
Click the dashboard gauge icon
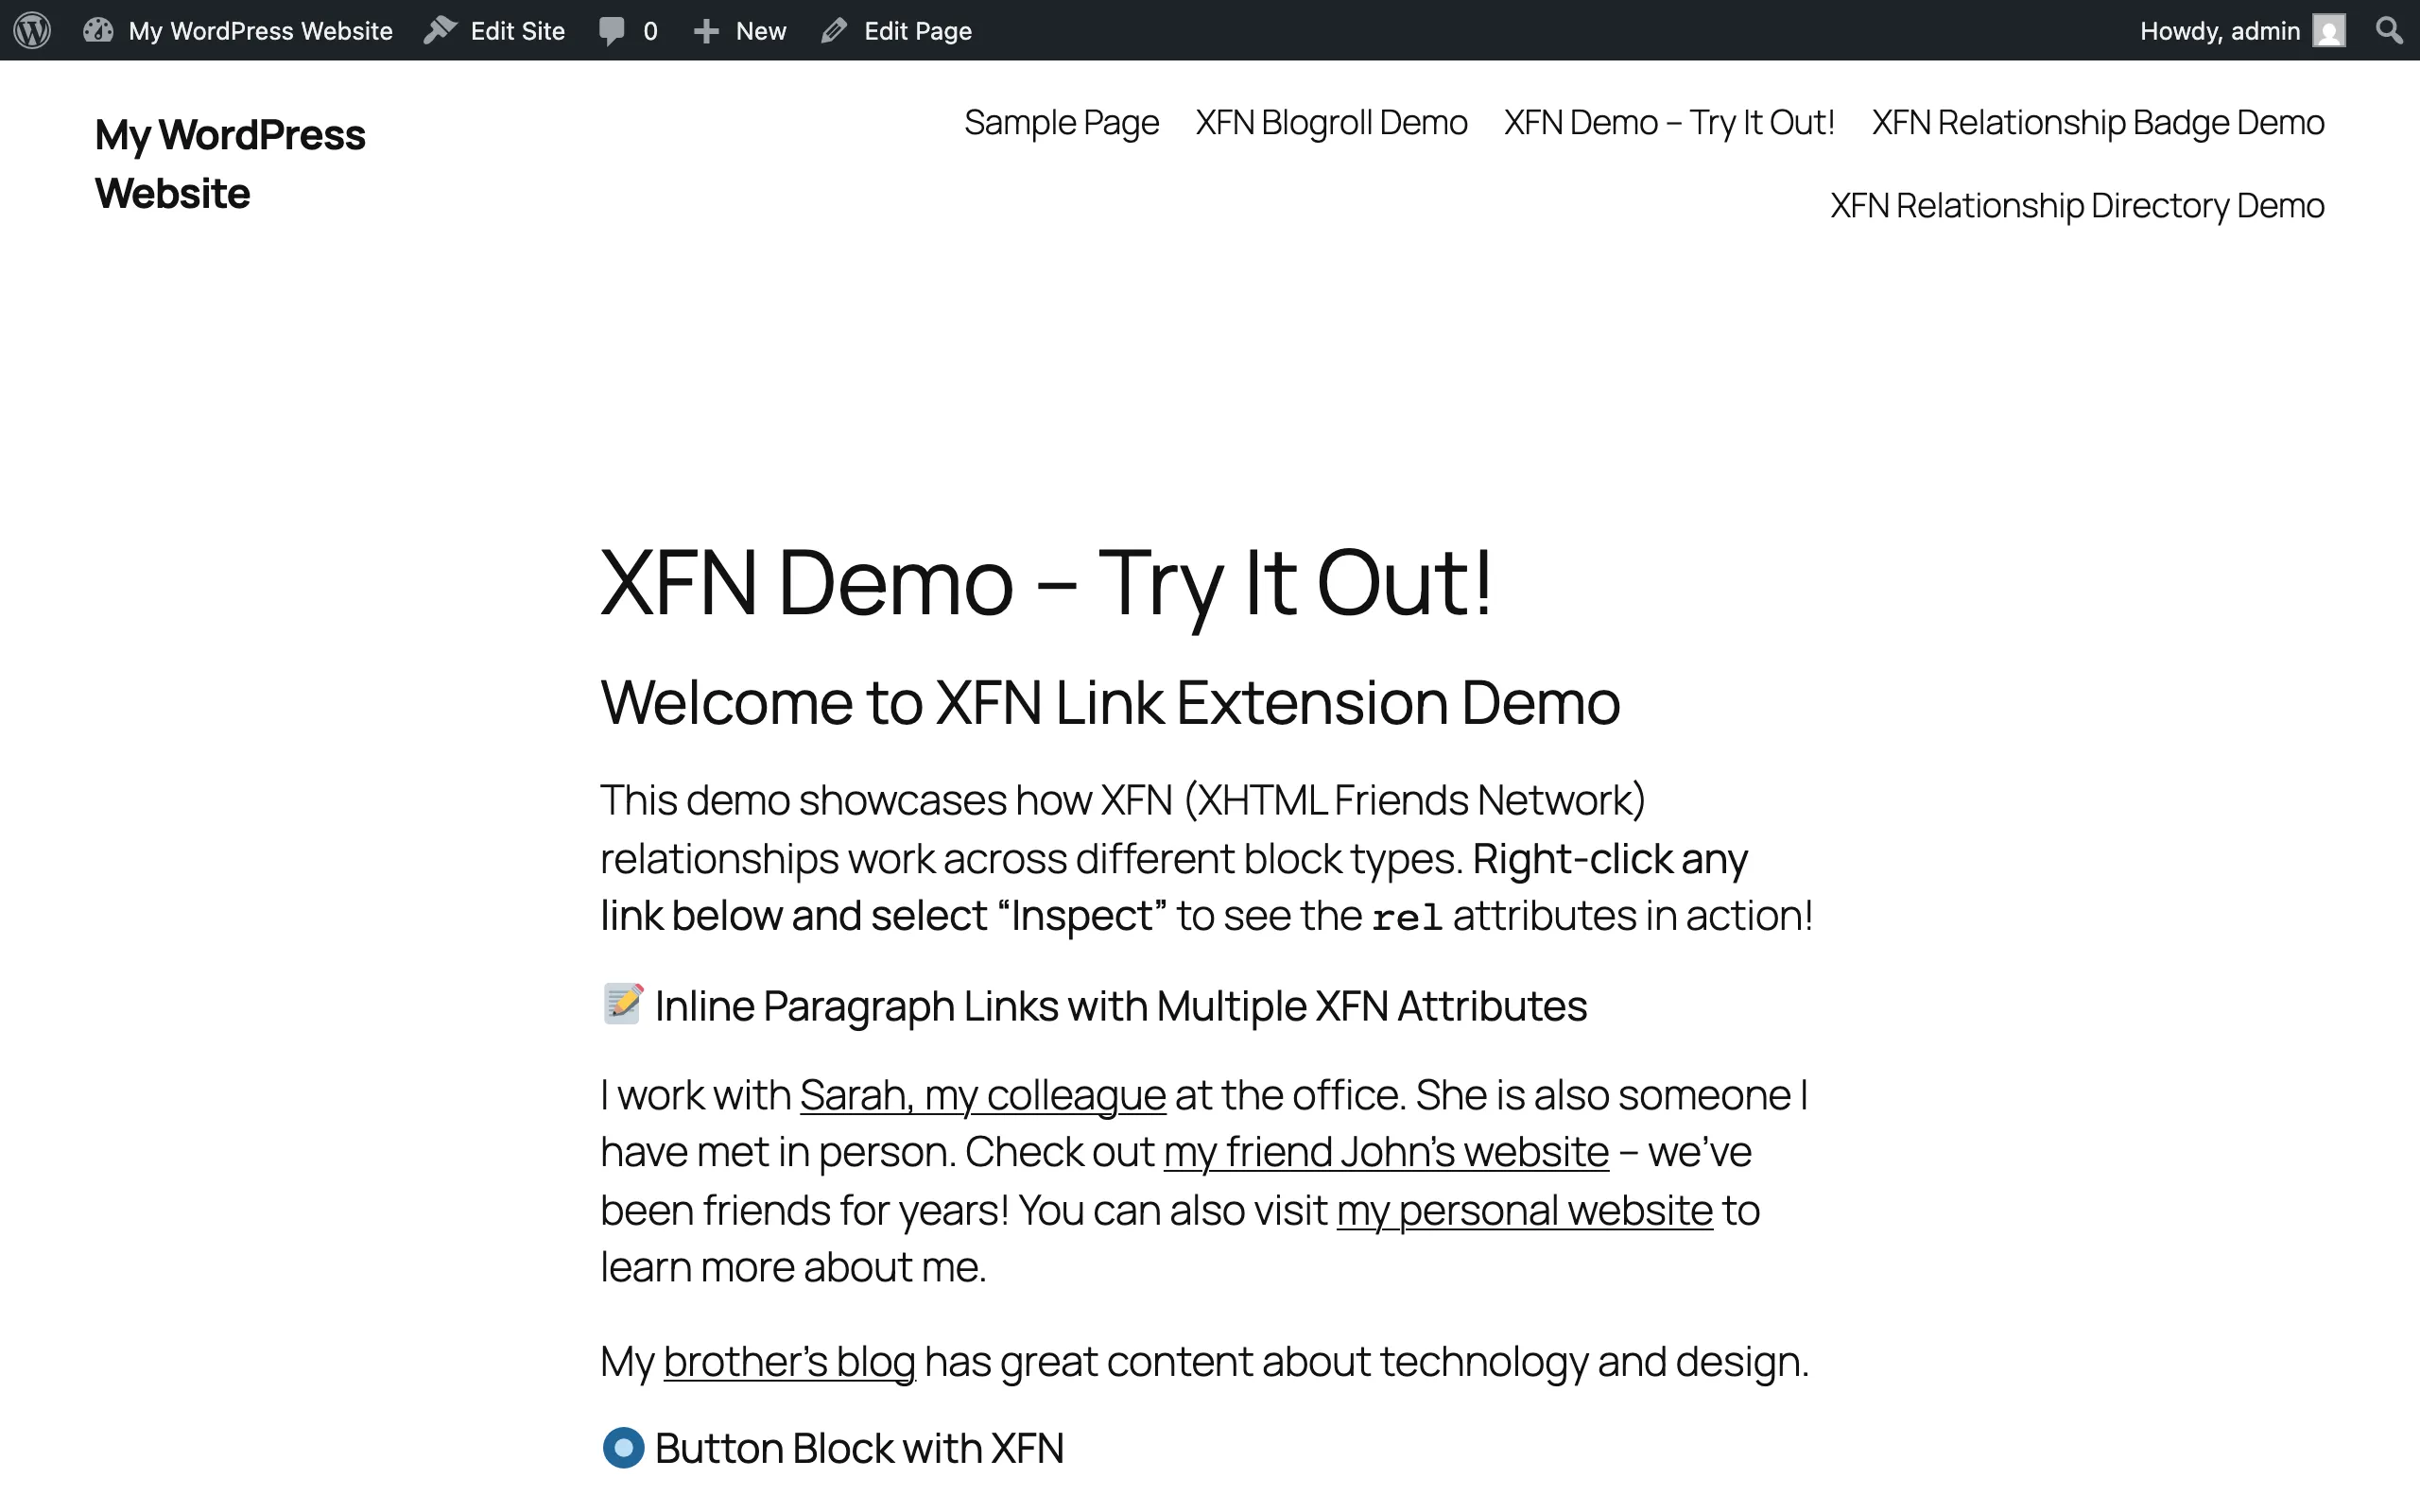98,30
